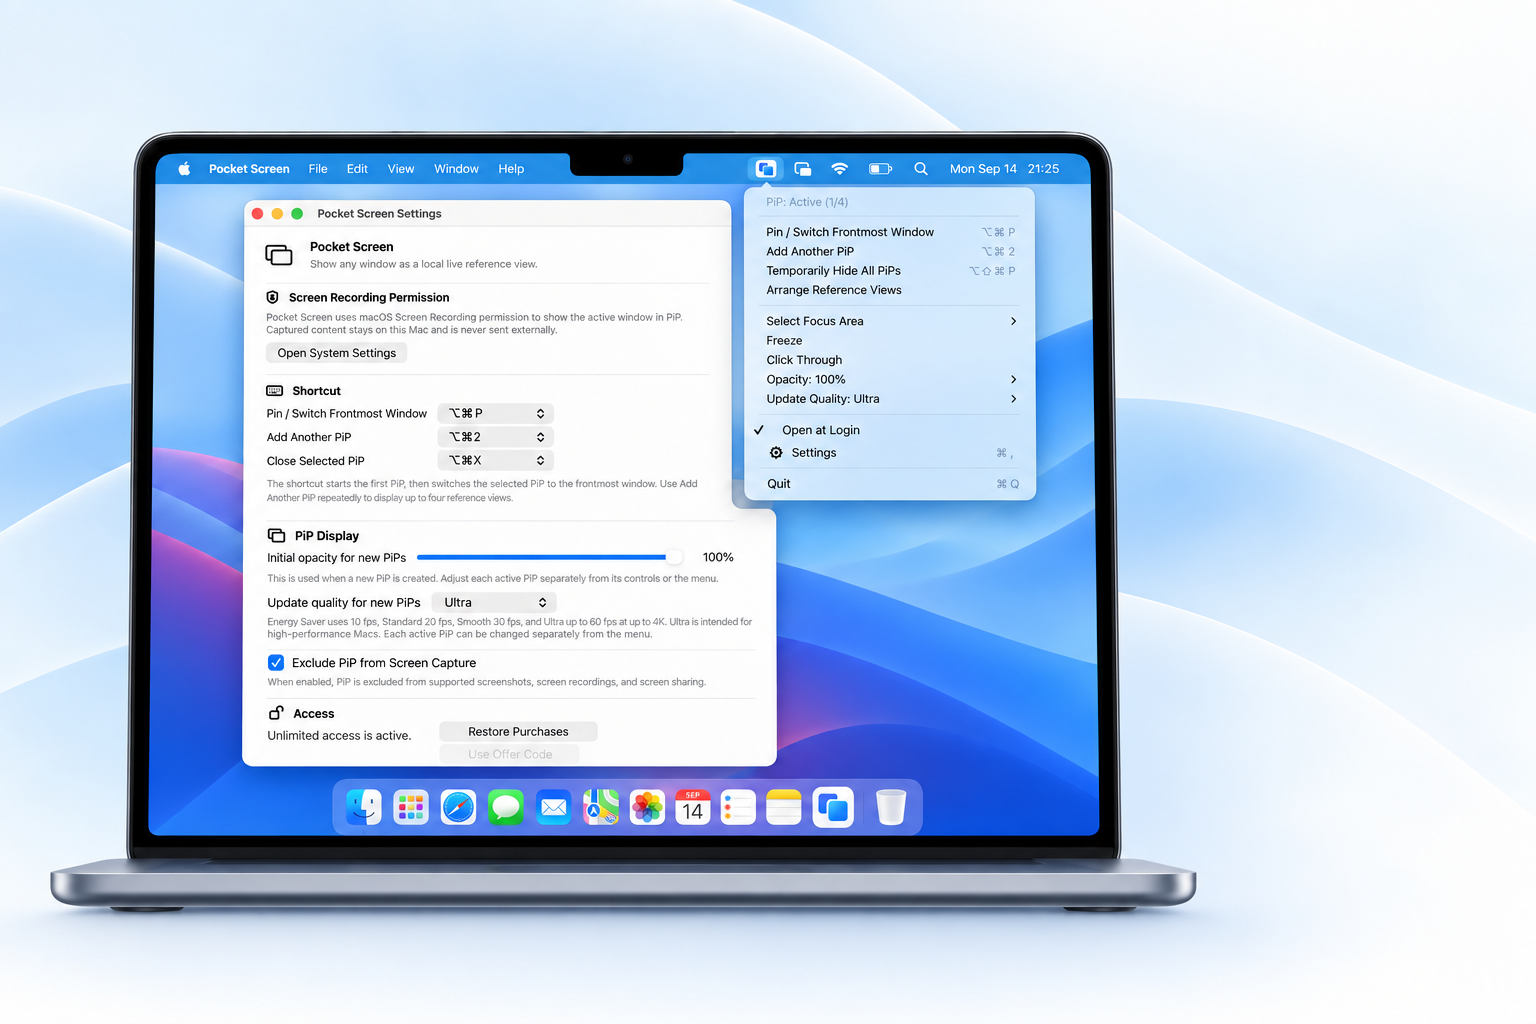This screenshot has height=1024, width=1536.
Task: Click the date and time in menu bar
Action: click(1004, 169)
